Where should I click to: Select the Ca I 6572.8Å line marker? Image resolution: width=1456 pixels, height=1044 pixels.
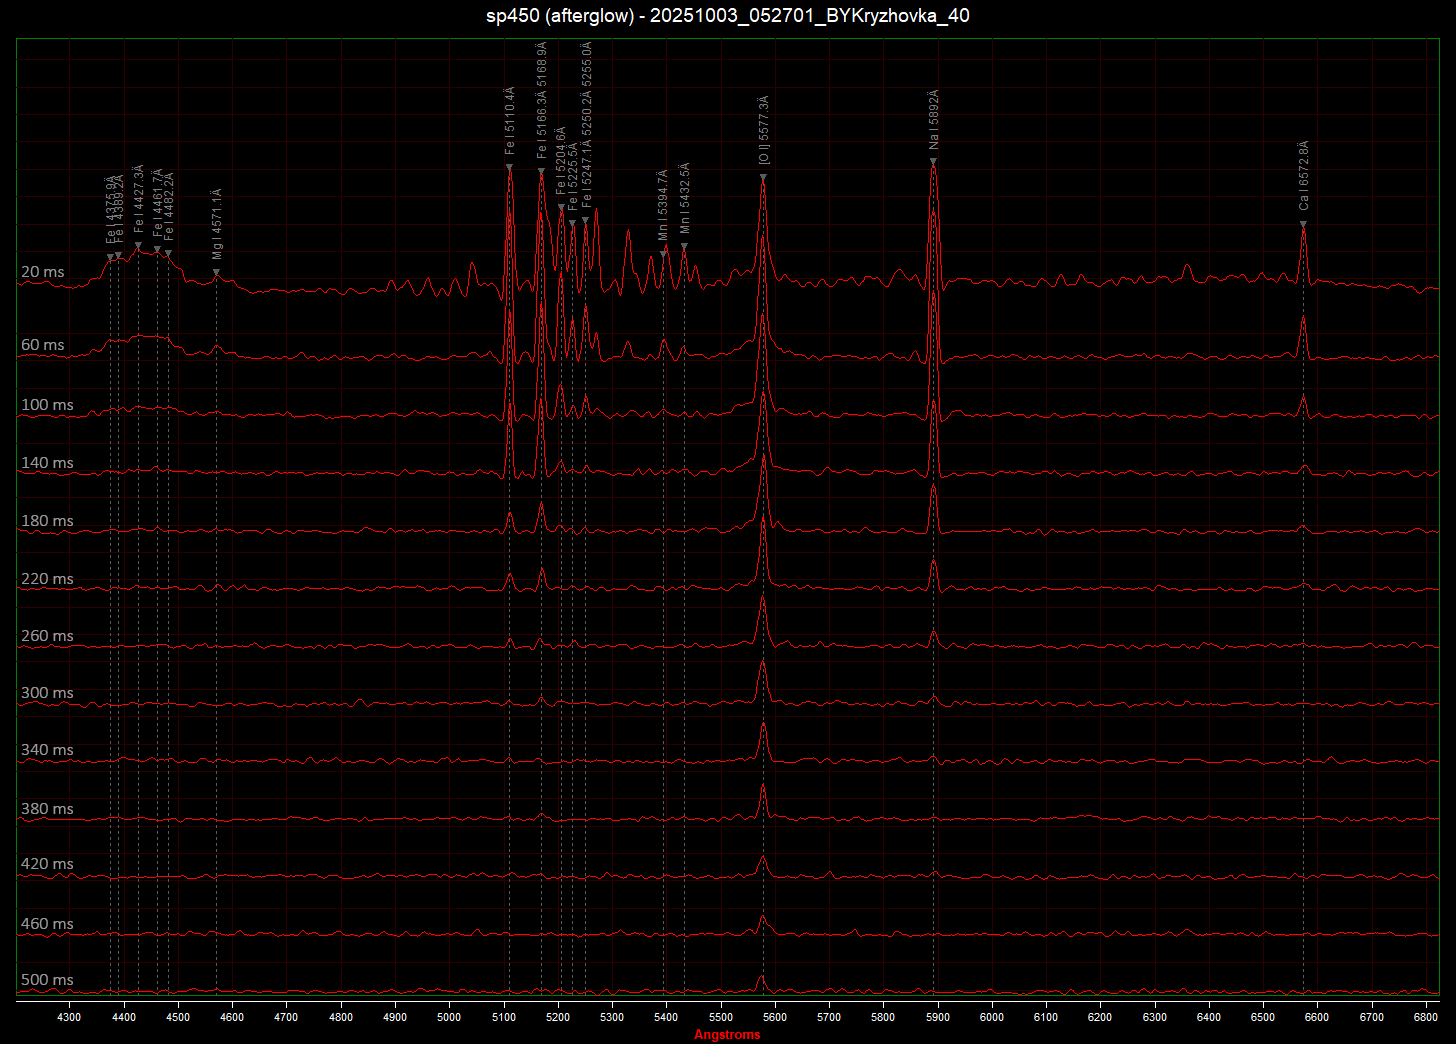coord(1303,224)
